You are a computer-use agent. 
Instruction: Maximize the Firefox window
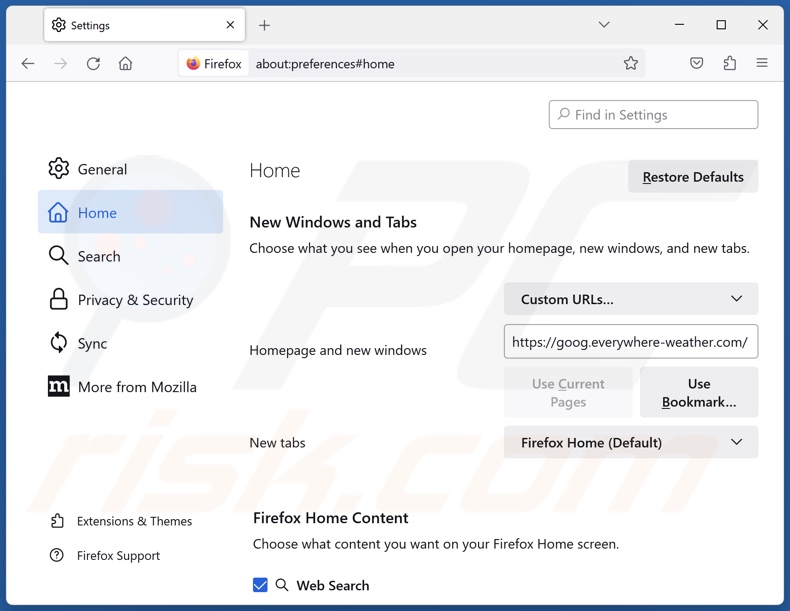click(721, 25)
